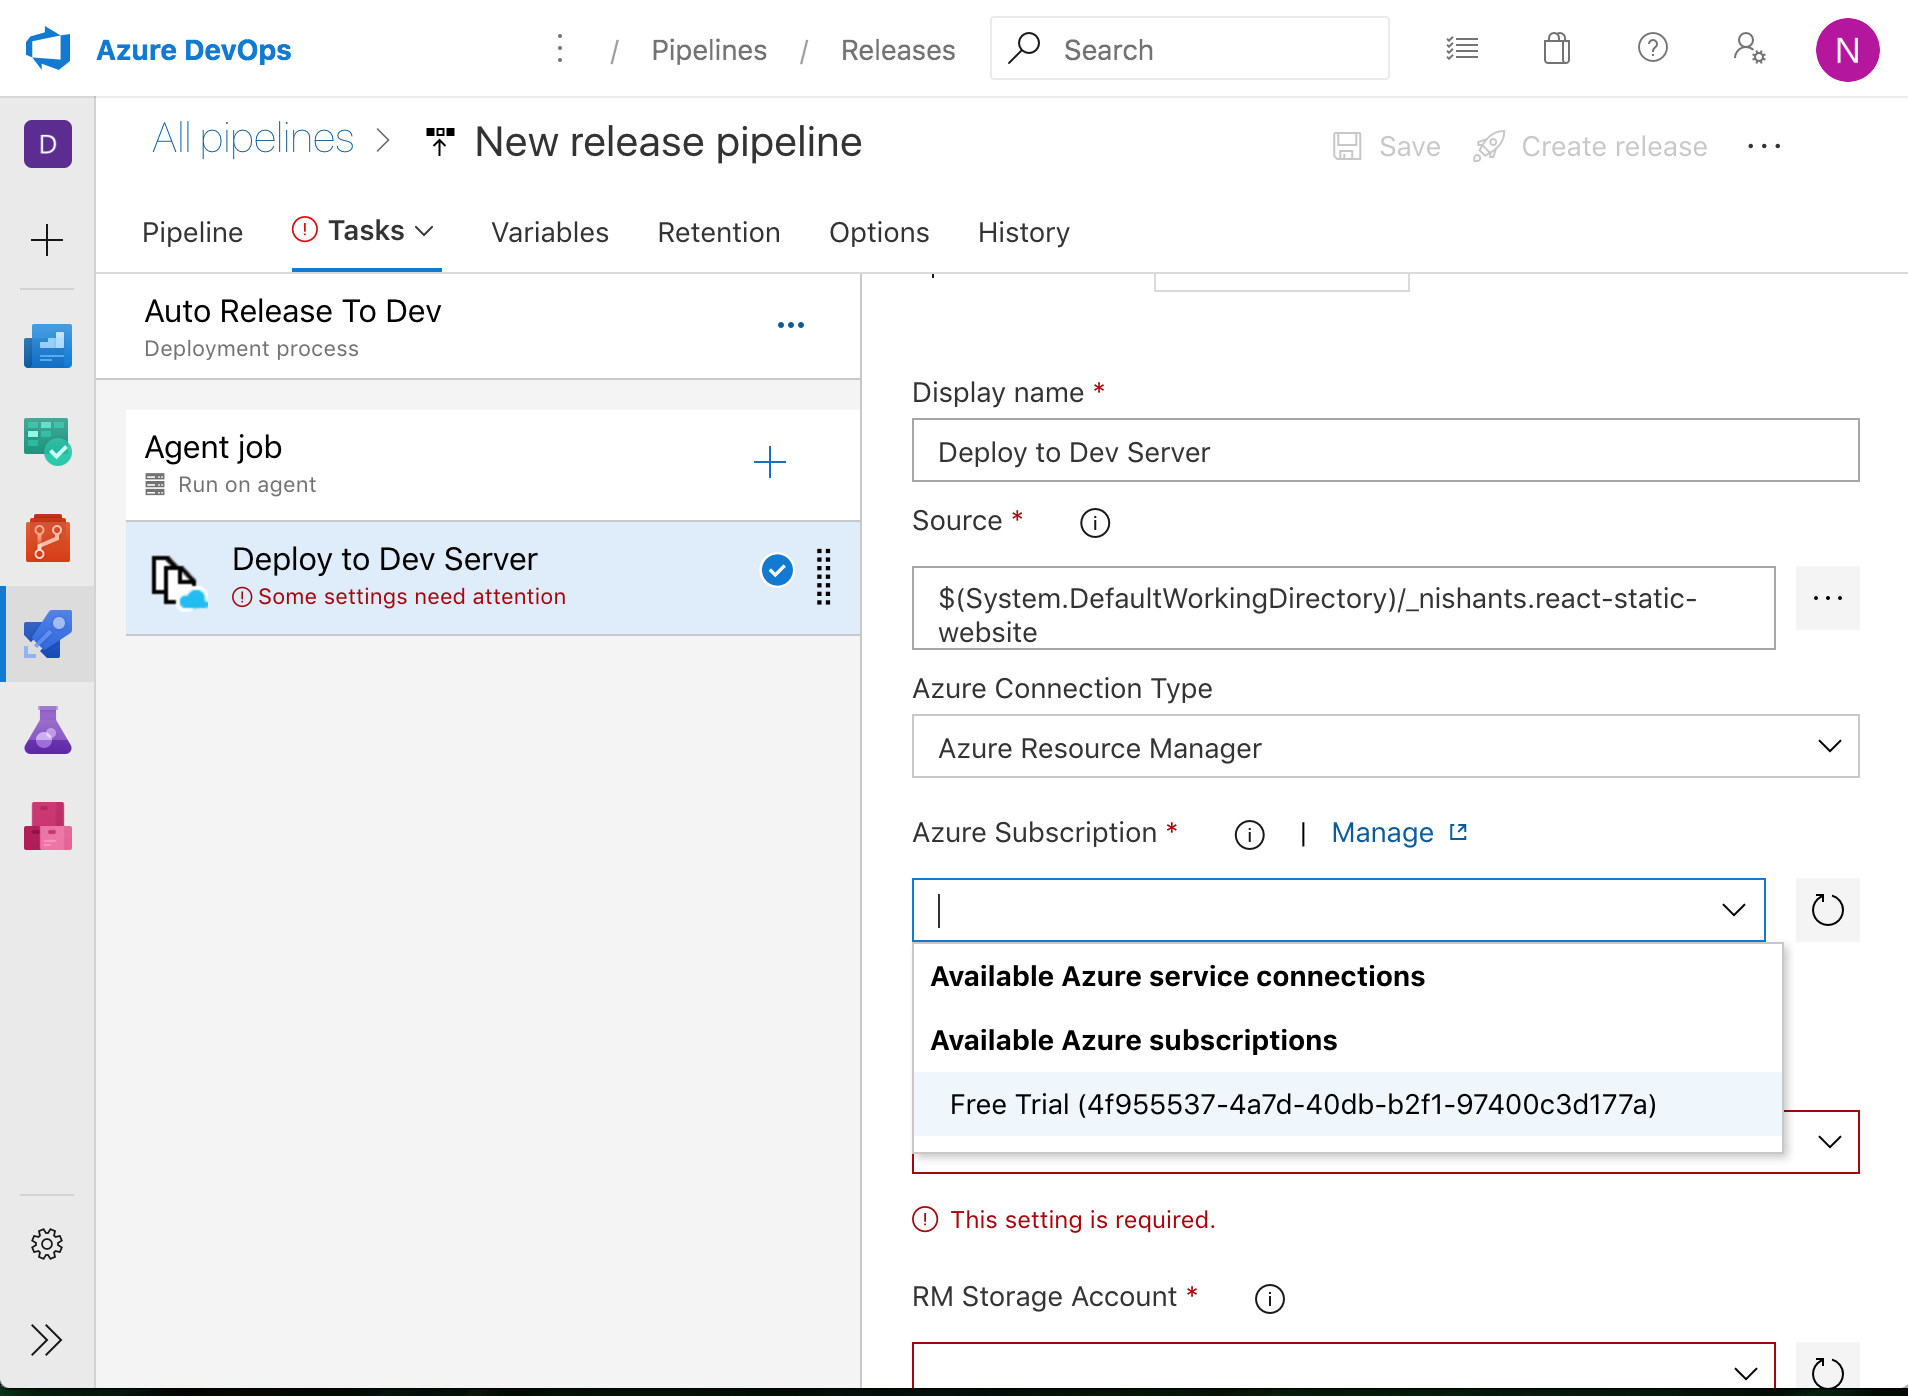Open the work items list icon

click(1462, 48)
